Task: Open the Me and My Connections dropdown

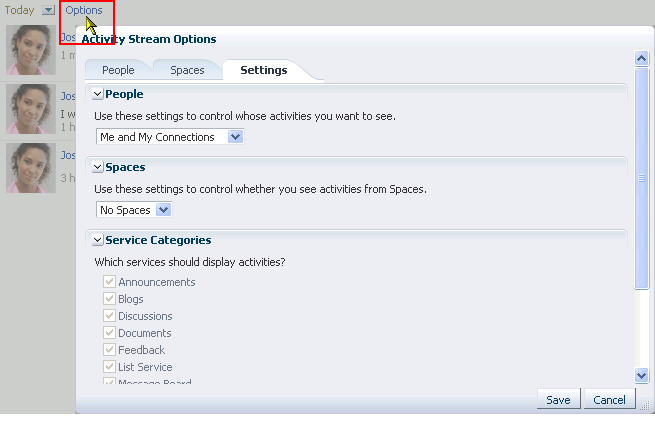Action: point(170,137)
